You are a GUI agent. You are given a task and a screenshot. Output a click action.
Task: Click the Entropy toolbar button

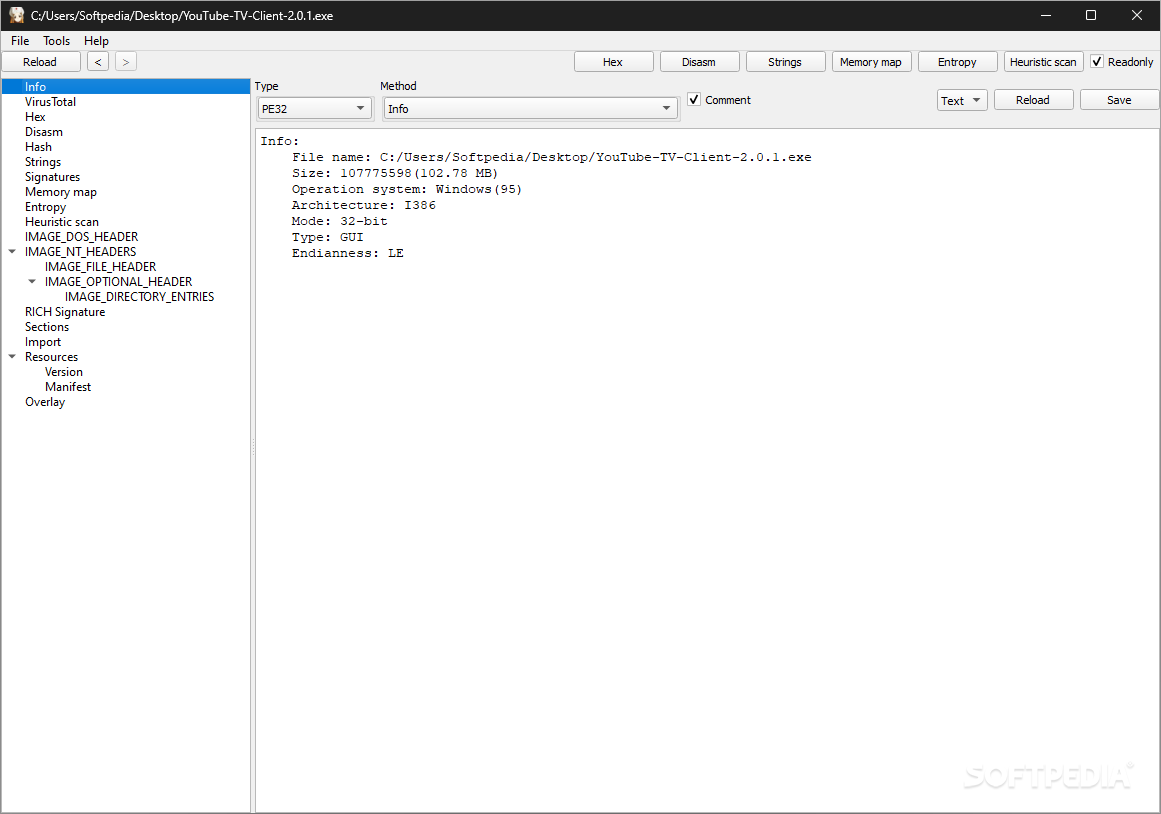(x=957, y=62)
